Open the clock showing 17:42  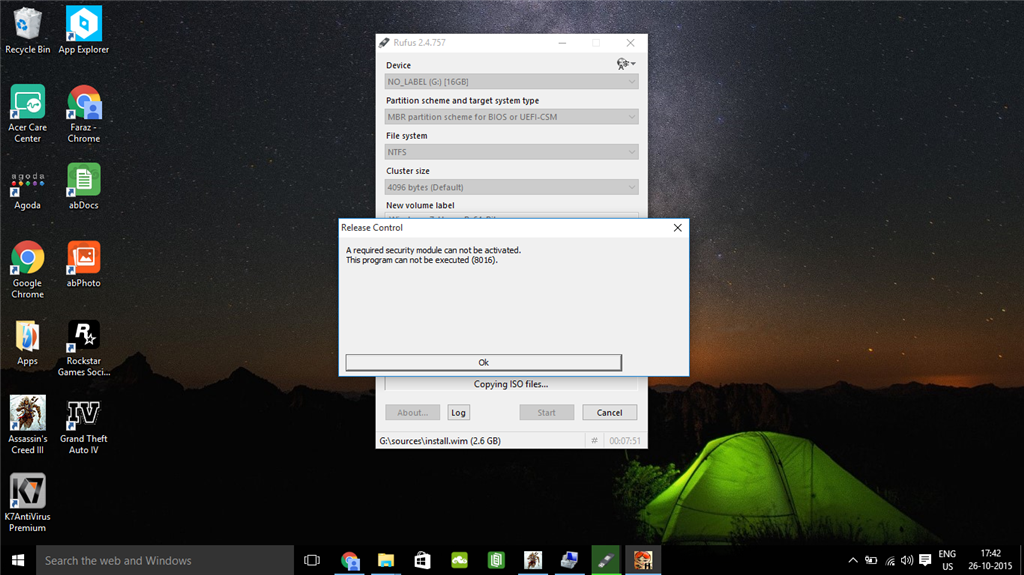[x=990, y=560]
